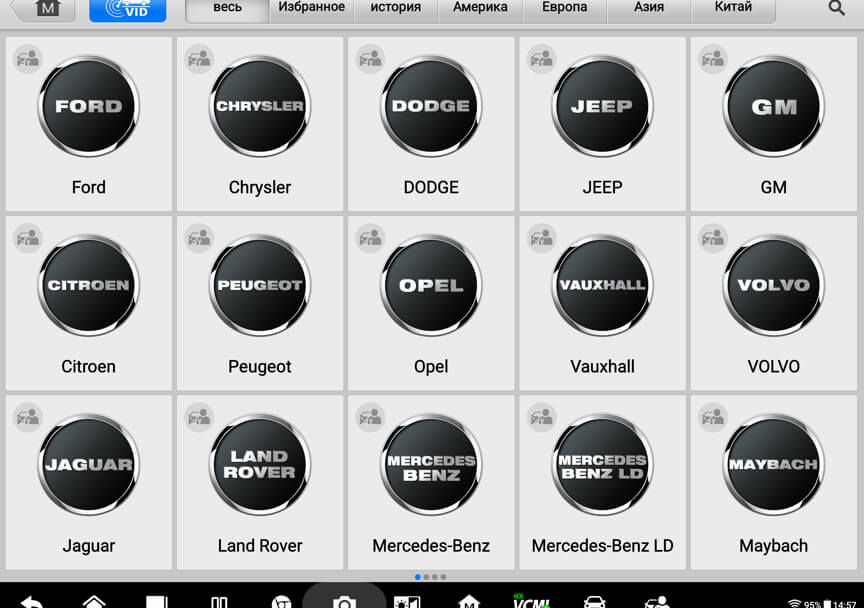
Task: Open the VCMI connection status icon
Action: [531, 601]
